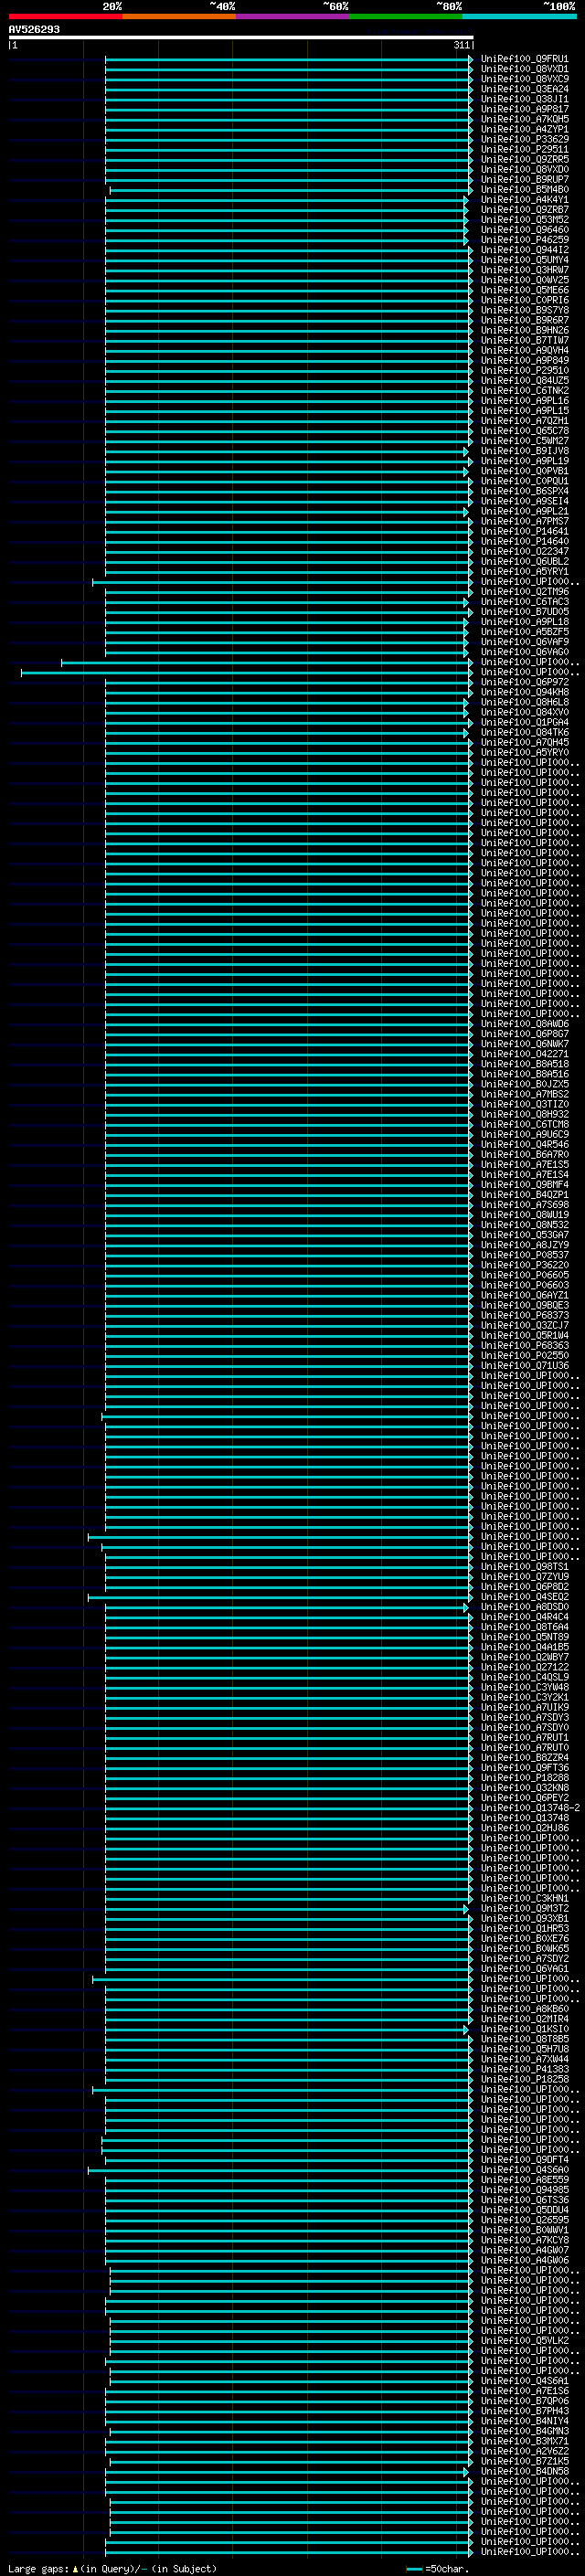
Task: Select label UniRef100_P14641
Action: [x=524, y=531]
